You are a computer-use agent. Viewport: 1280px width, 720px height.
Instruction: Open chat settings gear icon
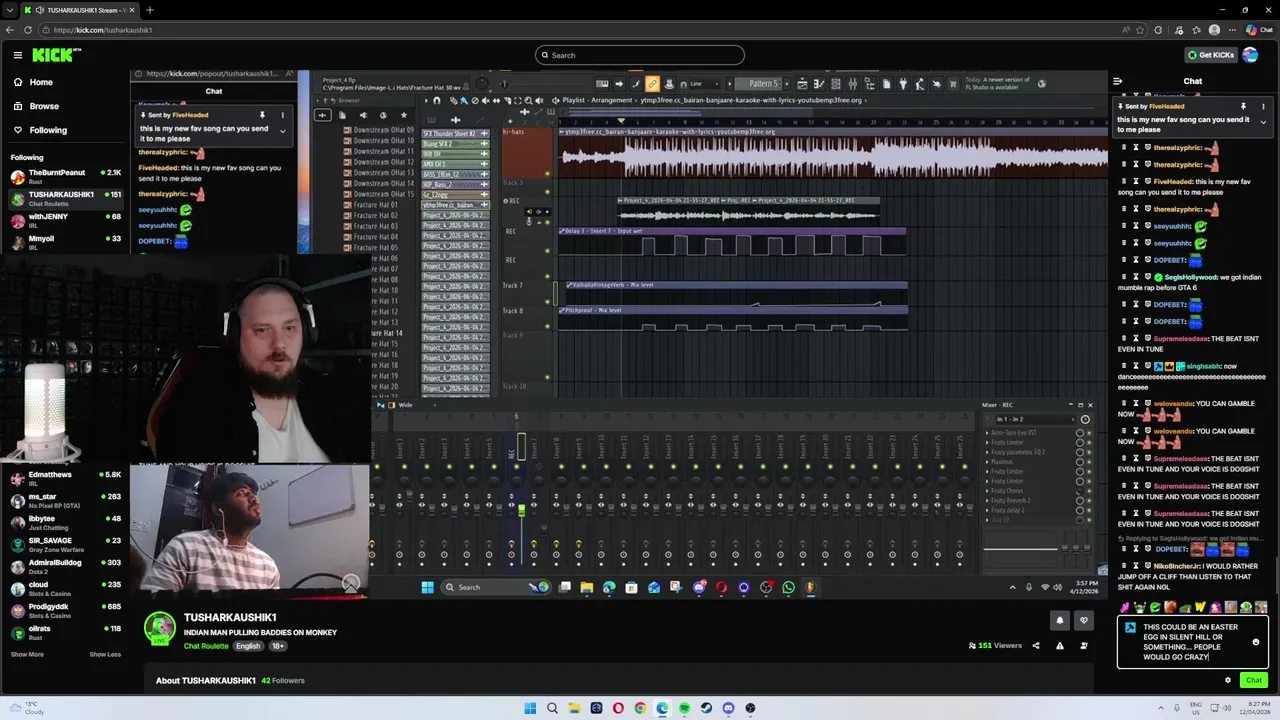coord(1228,680)
